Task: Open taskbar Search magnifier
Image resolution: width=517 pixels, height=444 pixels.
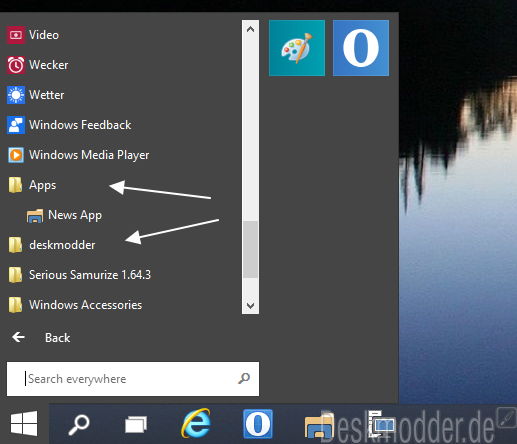Action: point(79,424)
